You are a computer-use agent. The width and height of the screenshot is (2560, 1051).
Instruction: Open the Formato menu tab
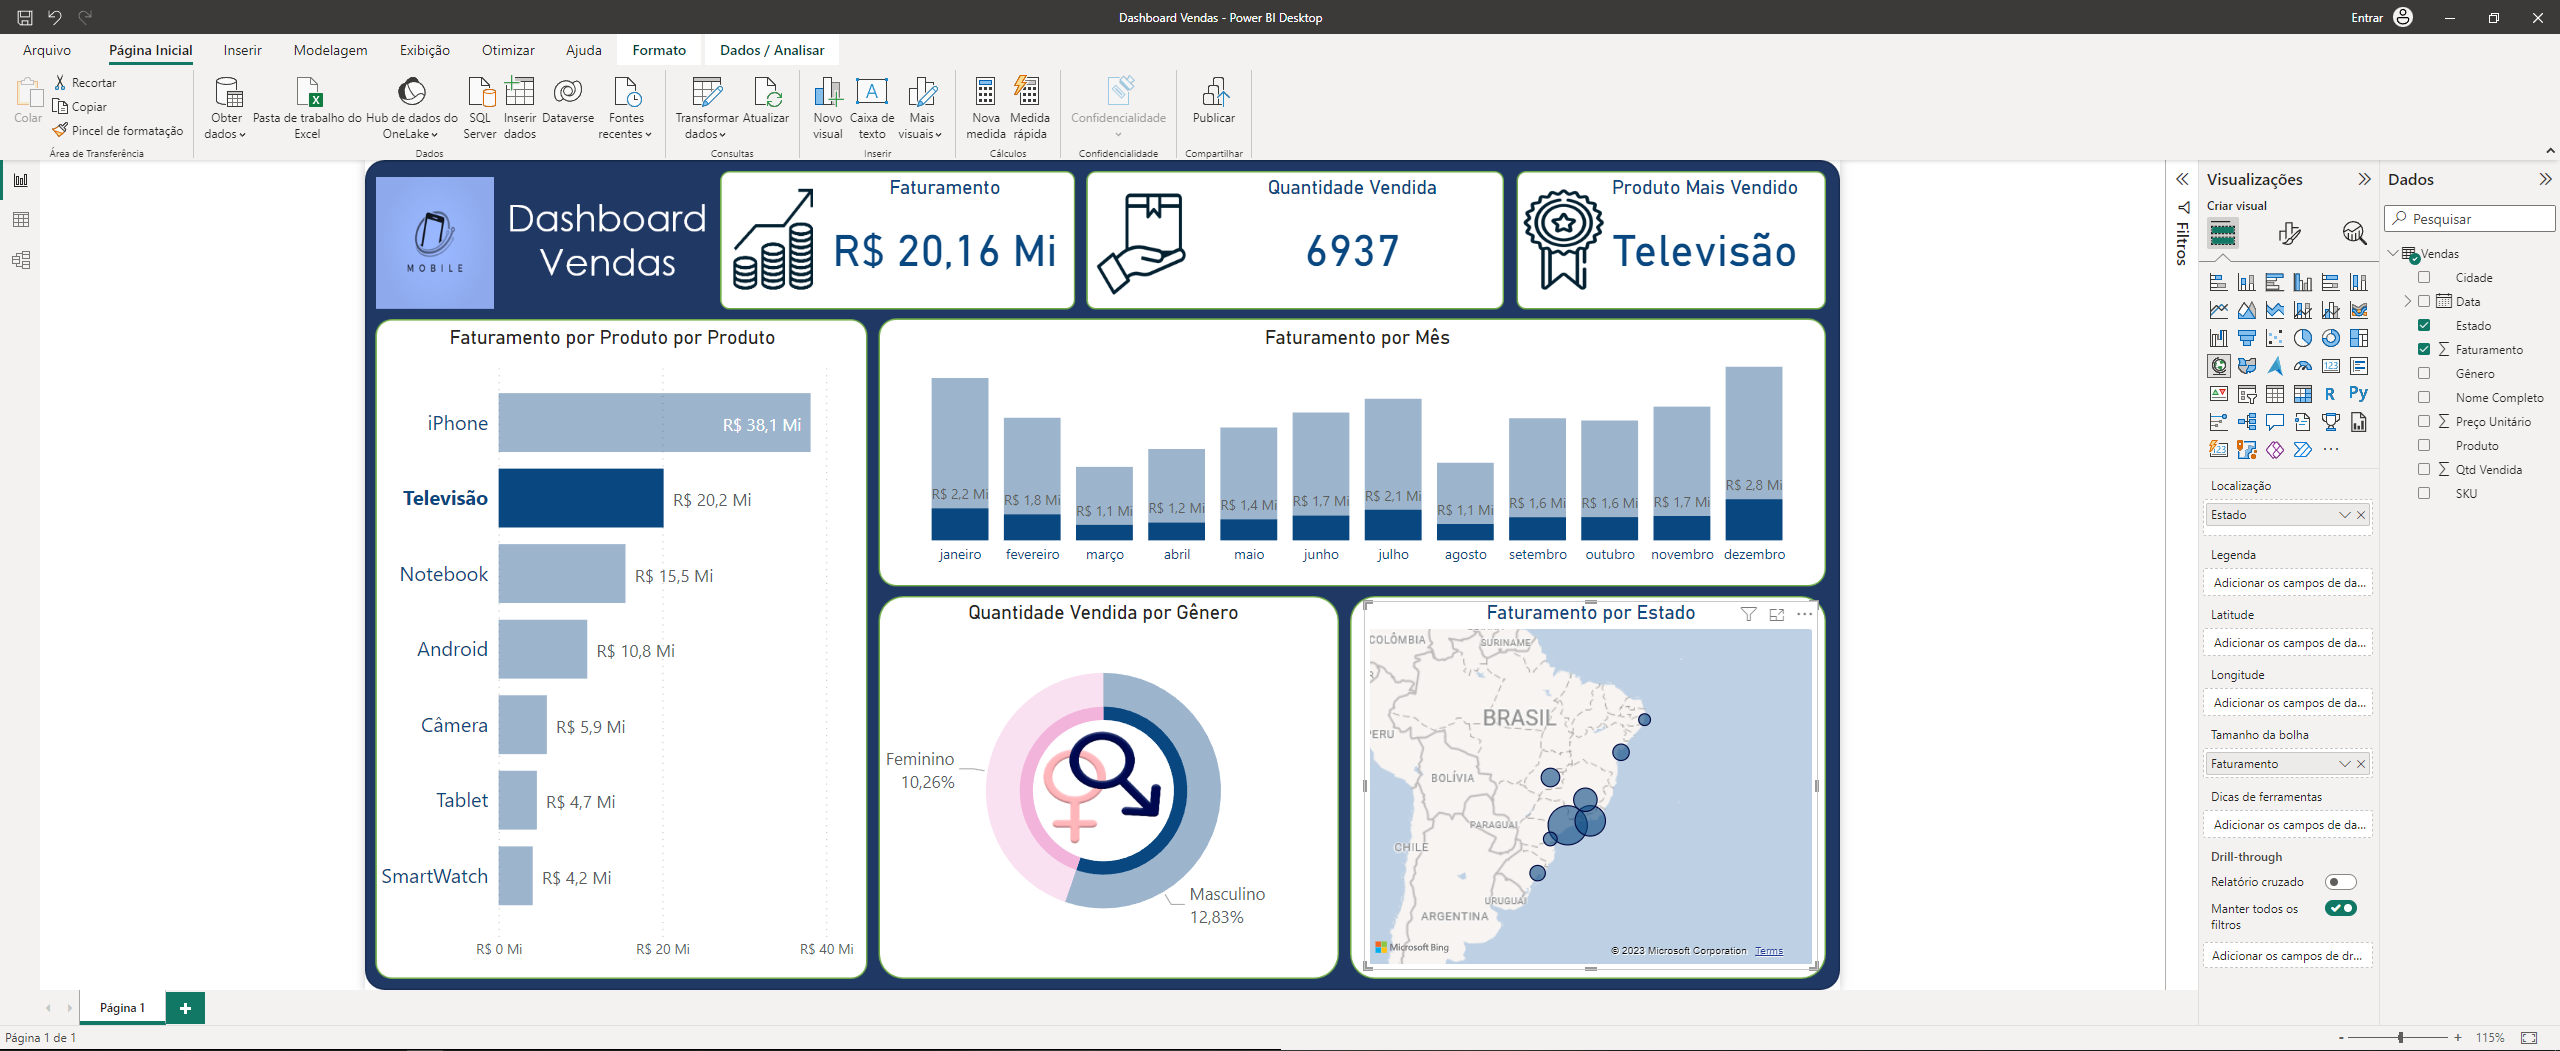coord(659,50)
